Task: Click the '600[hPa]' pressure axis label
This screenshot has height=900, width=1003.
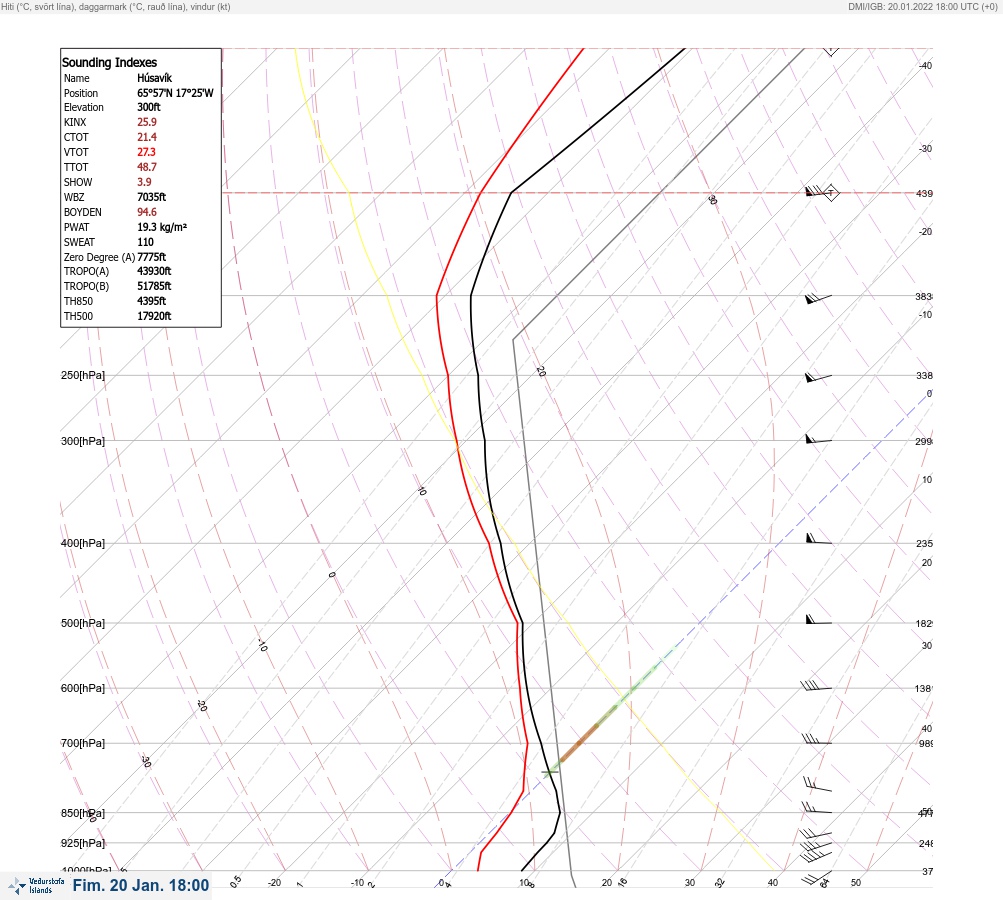Action: click(83, 688)
